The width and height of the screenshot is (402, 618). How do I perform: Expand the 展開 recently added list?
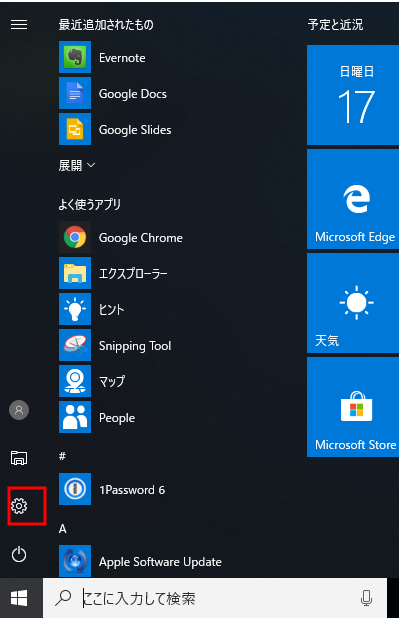pyautogui.click(x=77, y=165)
